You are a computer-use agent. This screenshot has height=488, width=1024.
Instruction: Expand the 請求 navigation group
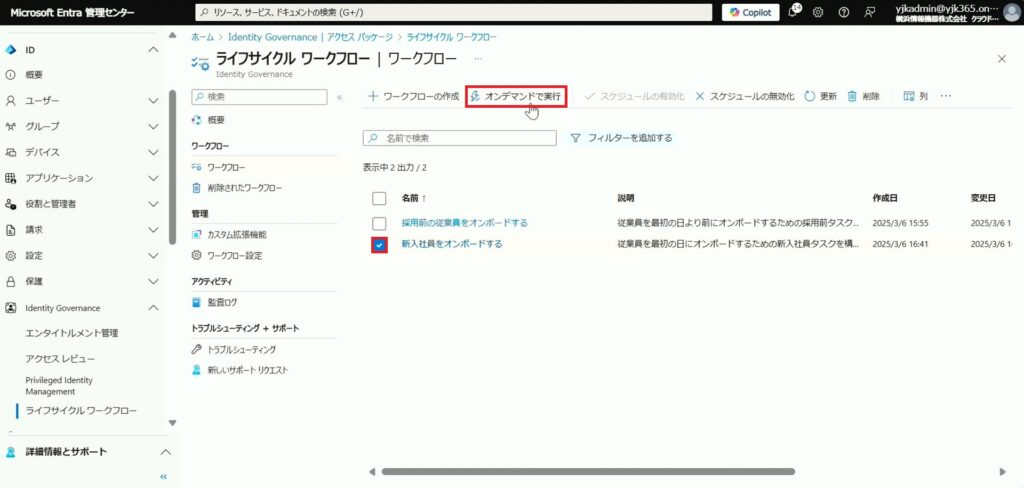tap(153, 230)
